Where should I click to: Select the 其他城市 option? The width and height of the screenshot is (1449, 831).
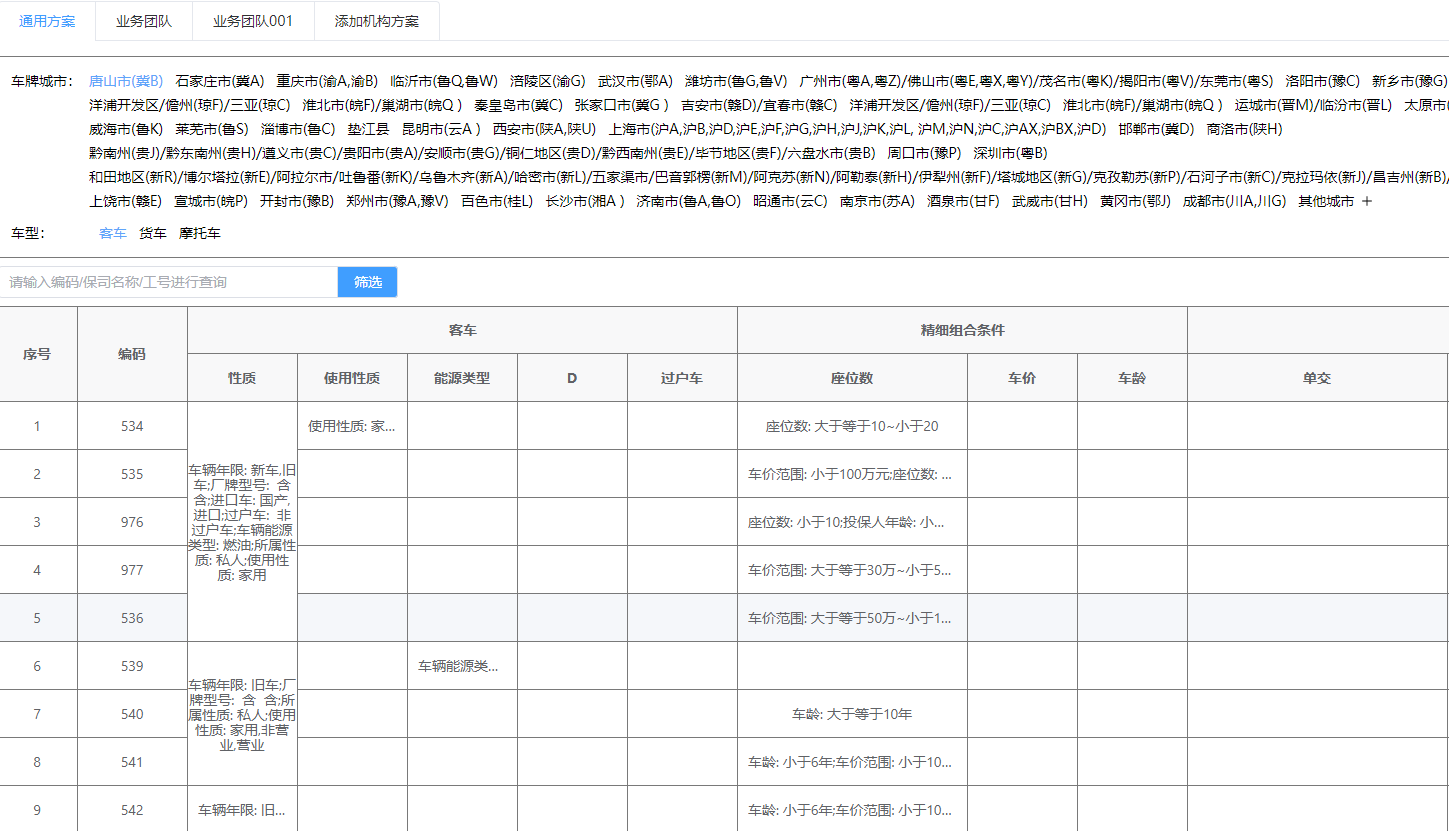1326,201
